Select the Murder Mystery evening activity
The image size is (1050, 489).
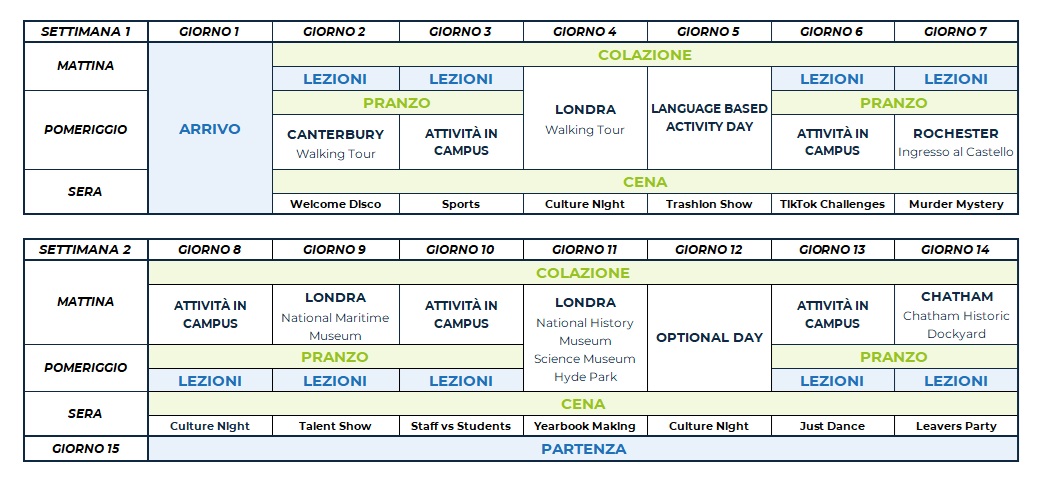tap(955, 204)
